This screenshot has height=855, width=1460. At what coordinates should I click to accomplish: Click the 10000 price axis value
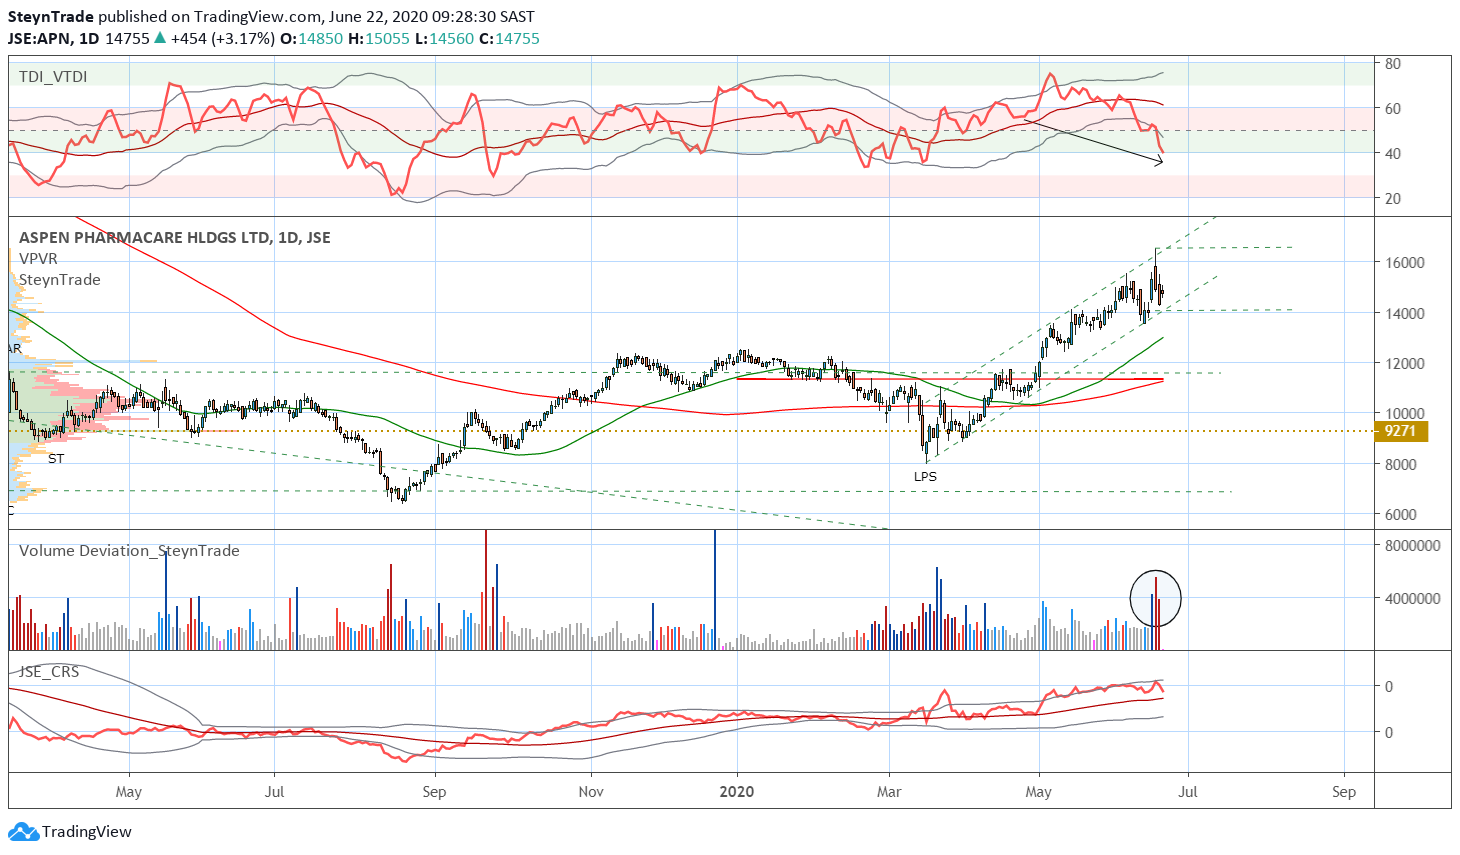[x=1405, y=414]
